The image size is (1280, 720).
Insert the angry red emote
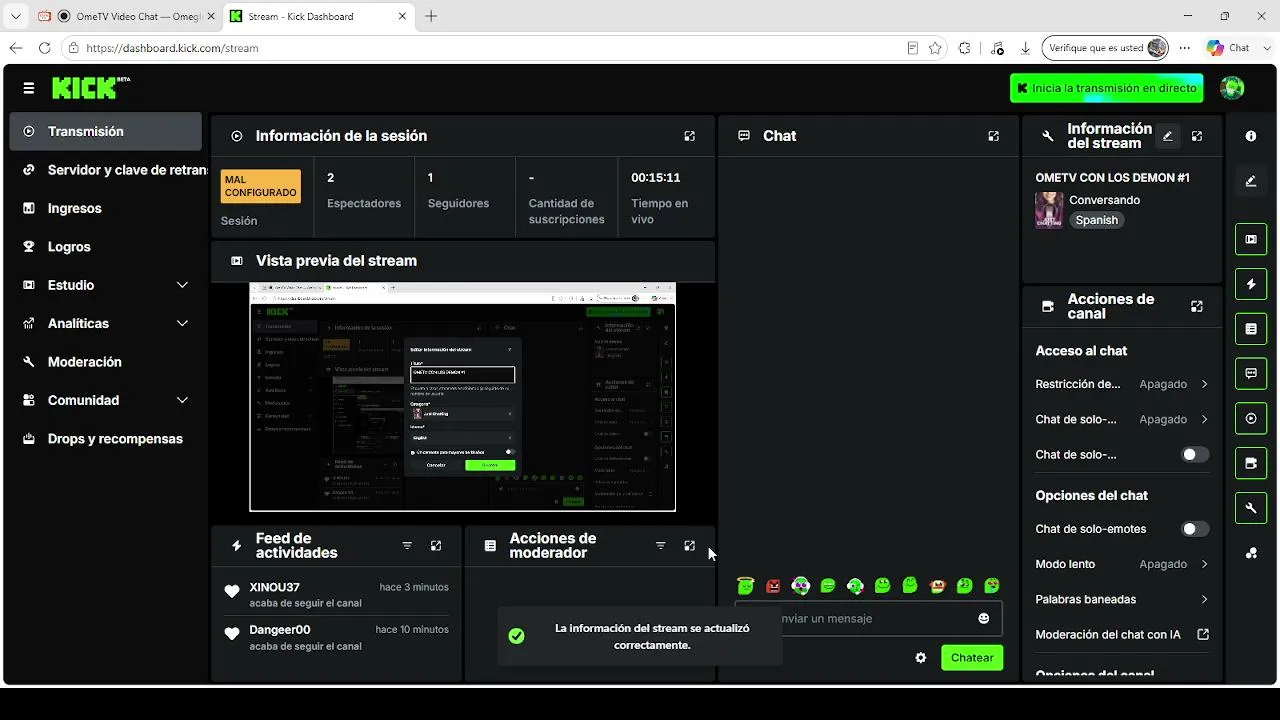pos(773,586)
